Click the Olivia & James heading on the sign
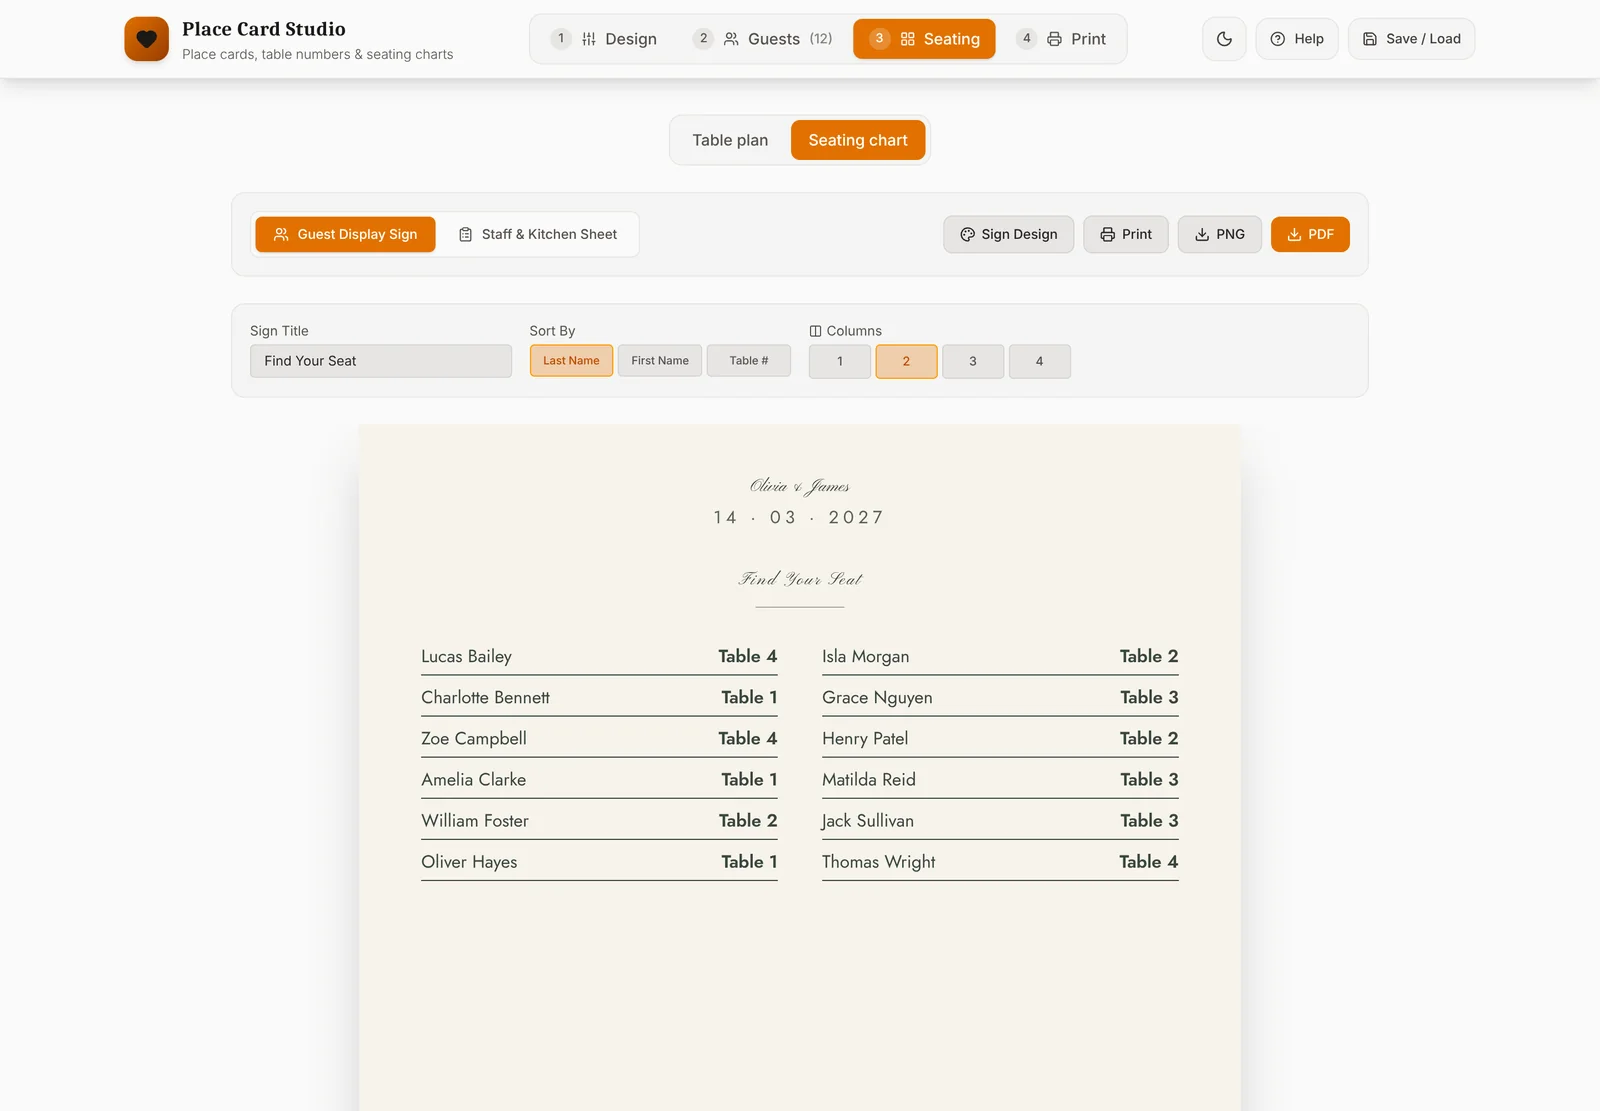Image resolution: width=1600 pixels, height=1111 pixels. pos(800,486)
